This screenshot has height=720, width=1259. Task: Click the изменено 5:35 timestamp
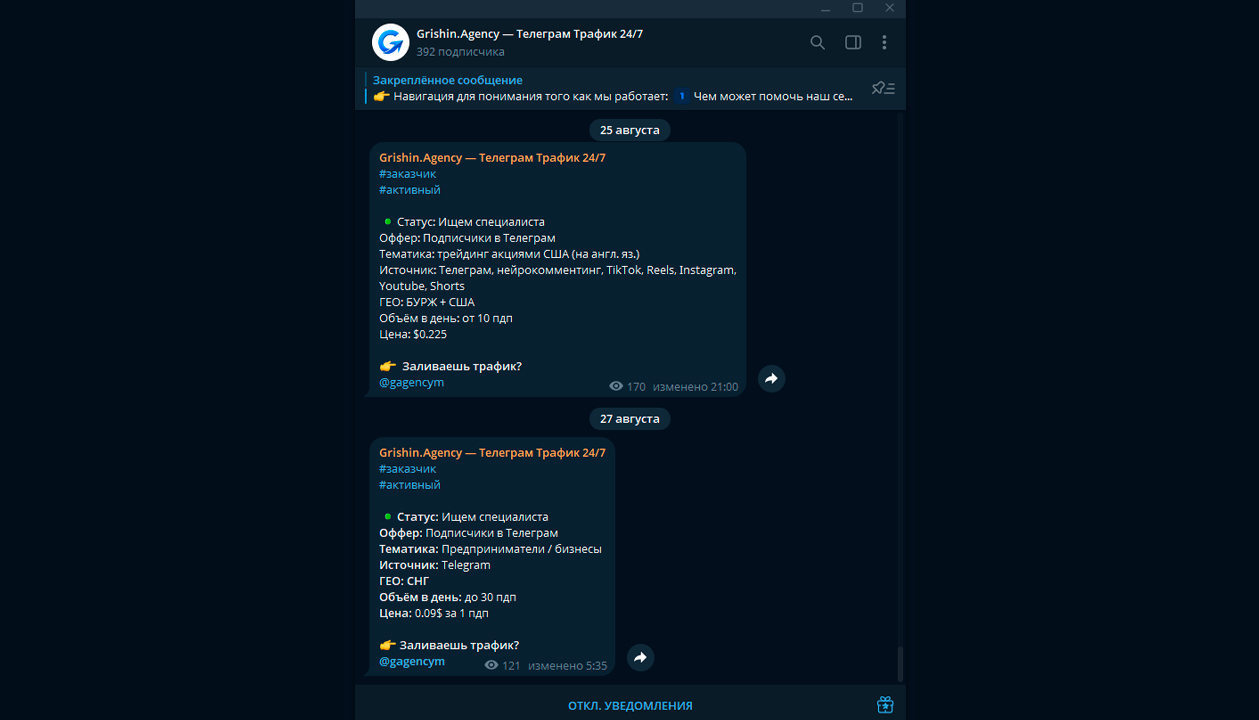[568, 666]
